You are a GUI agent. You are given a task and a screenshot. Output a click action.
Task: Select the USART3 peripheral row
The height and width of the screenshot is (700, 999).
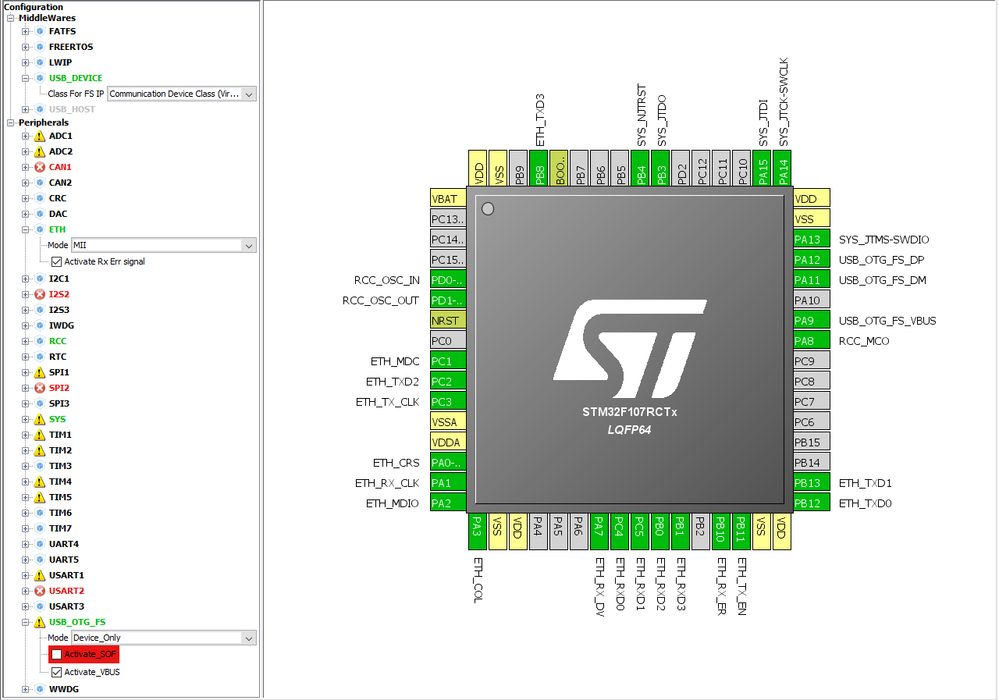coord(66,606)
